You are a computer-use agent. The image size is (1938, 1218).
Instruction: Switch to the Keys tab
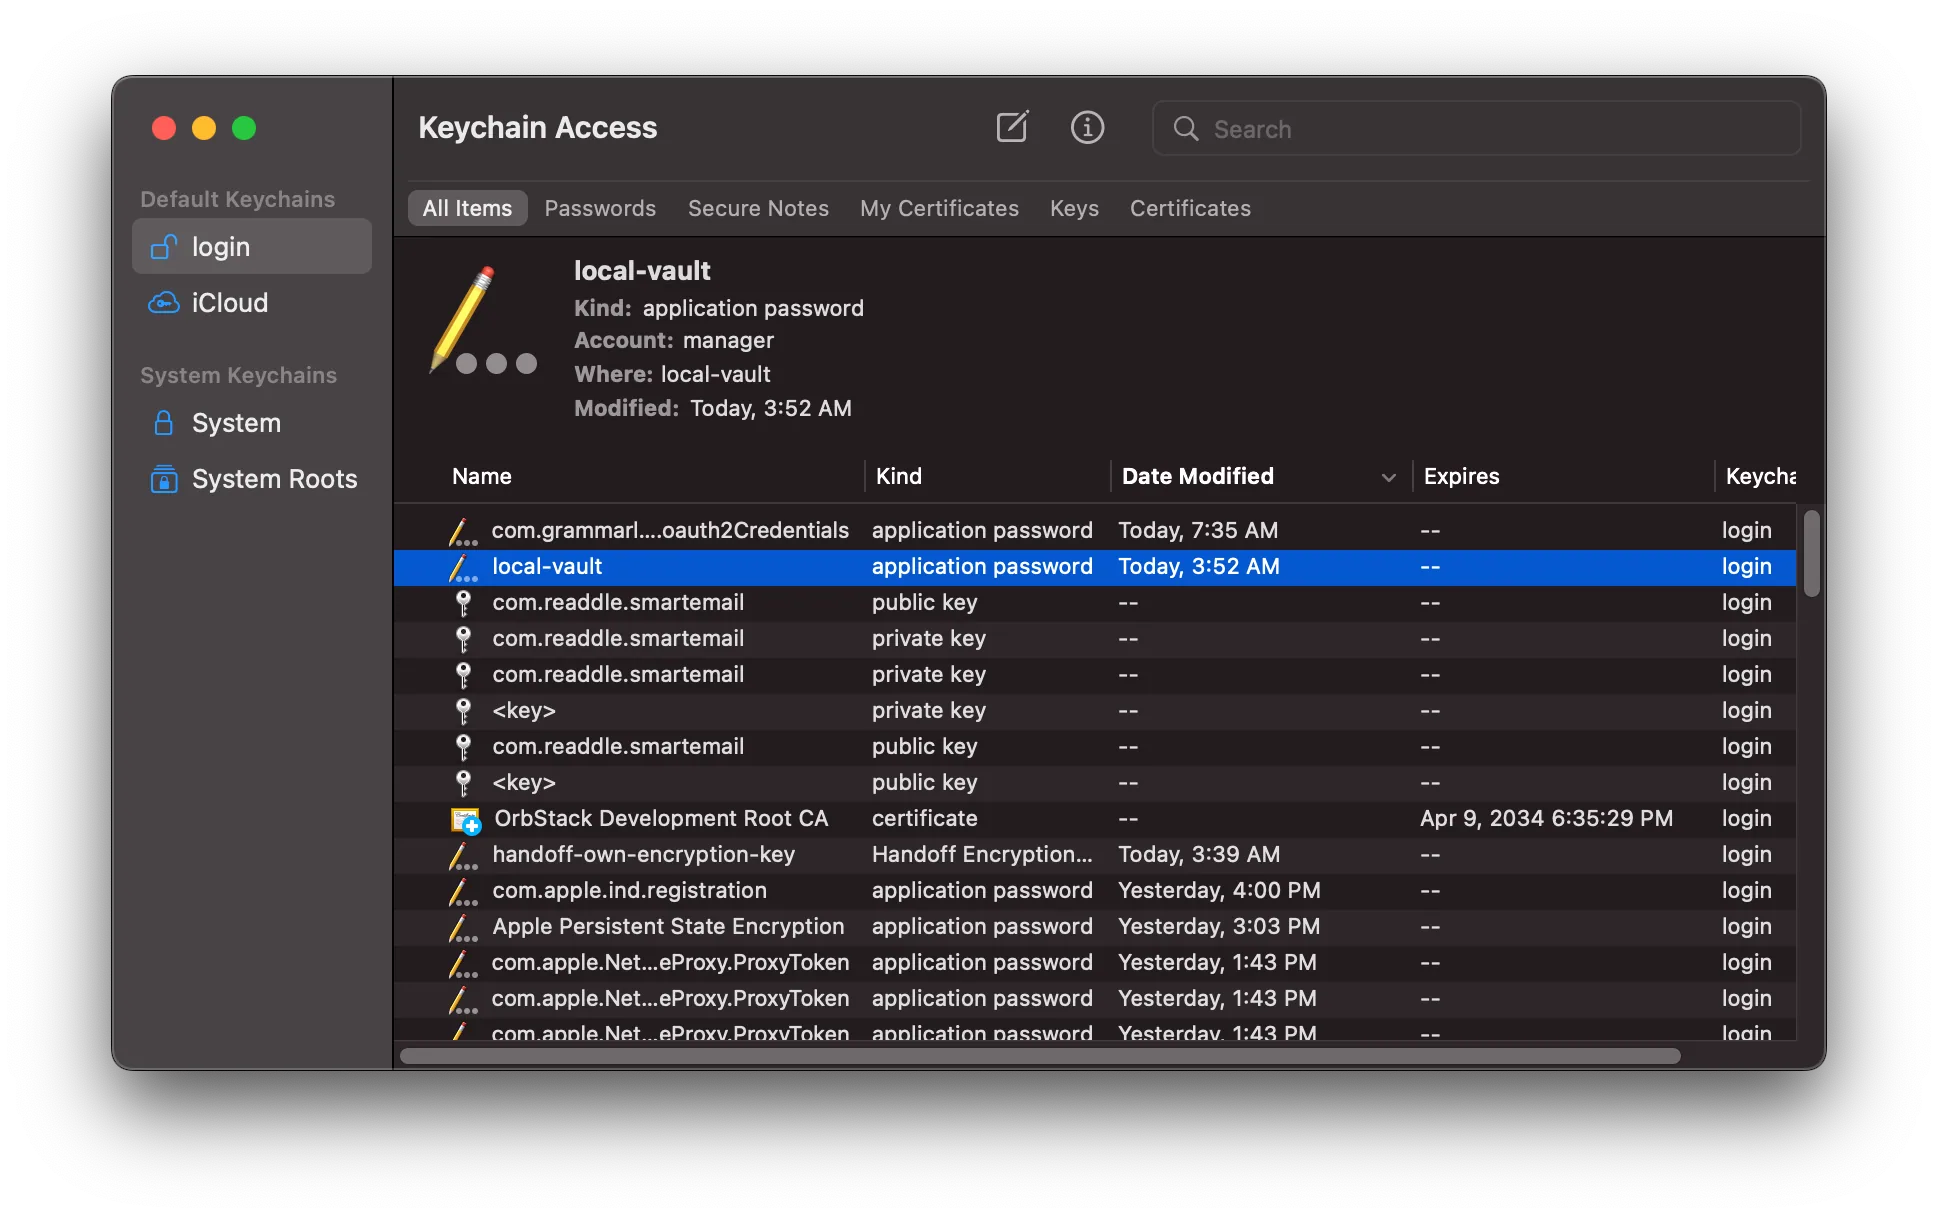(x=1074, y=208)
